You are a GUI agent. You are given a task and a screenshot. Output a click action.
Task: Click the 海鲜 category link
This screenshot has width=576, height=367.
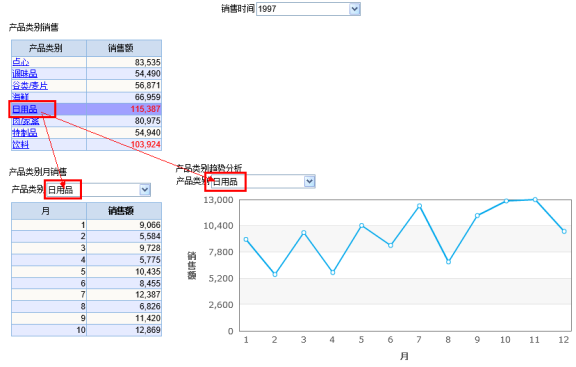coord(21,97)
